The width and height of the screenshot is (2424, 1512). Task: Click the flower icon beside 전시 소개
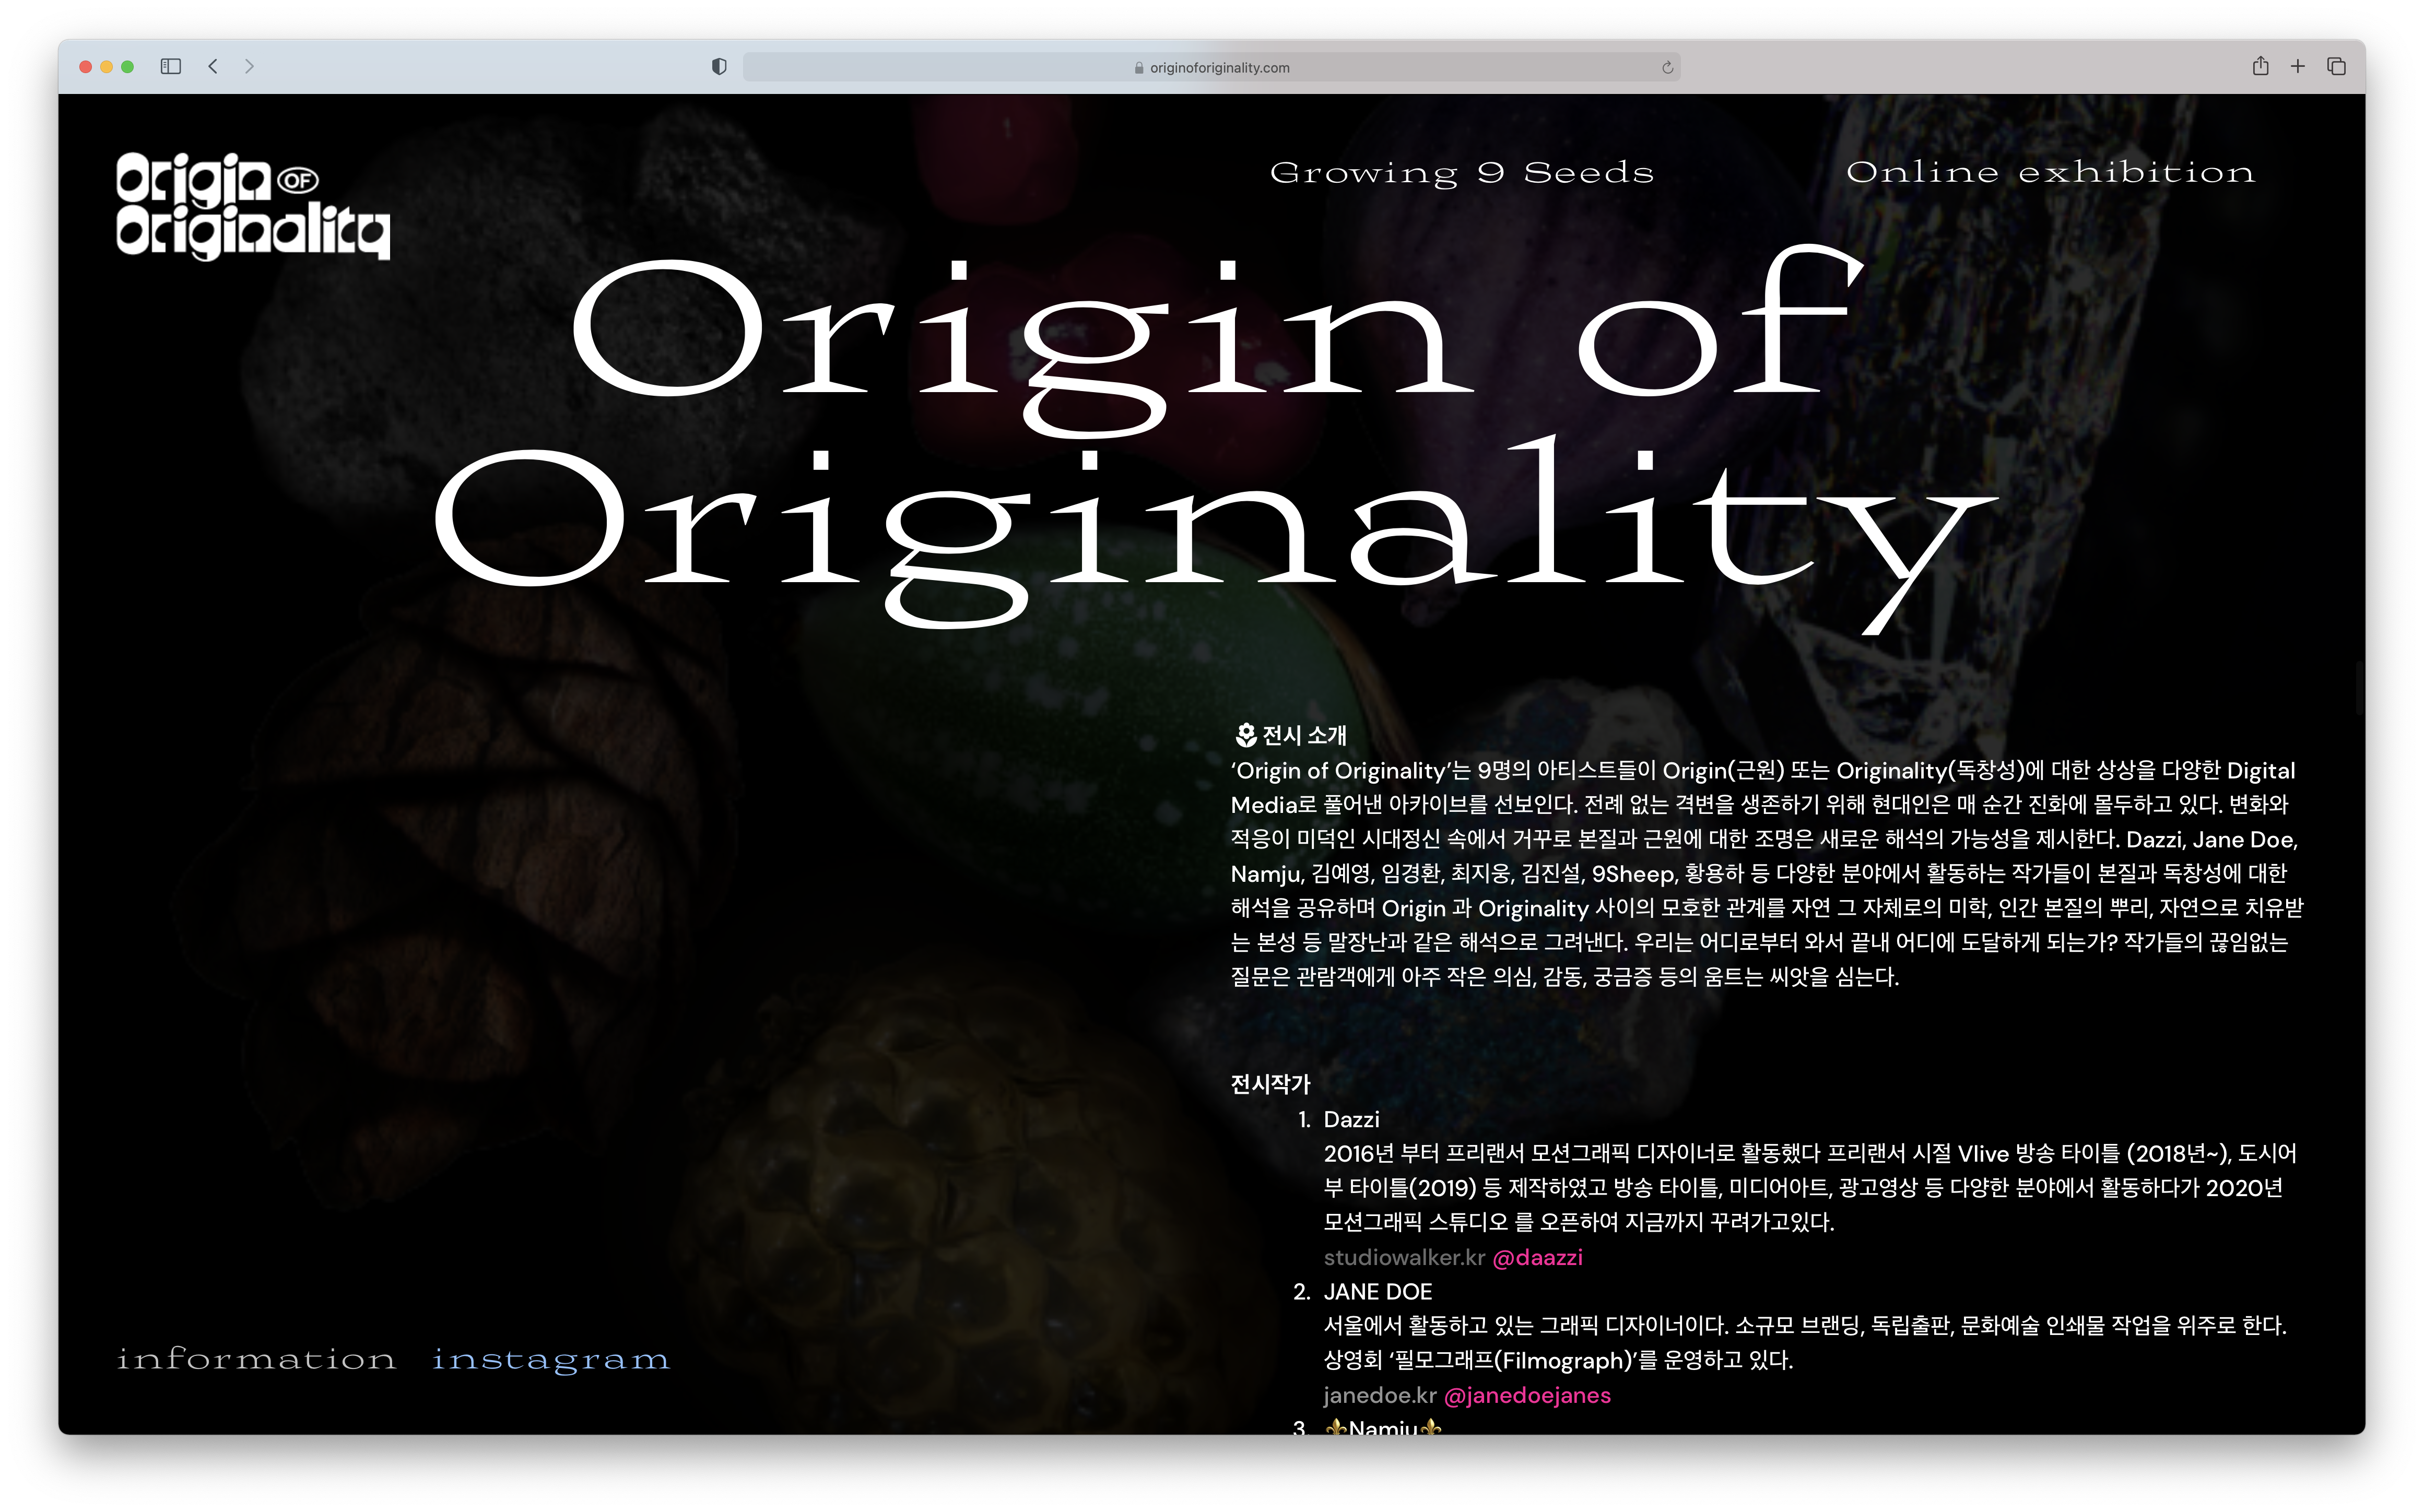coord(1245,735)
